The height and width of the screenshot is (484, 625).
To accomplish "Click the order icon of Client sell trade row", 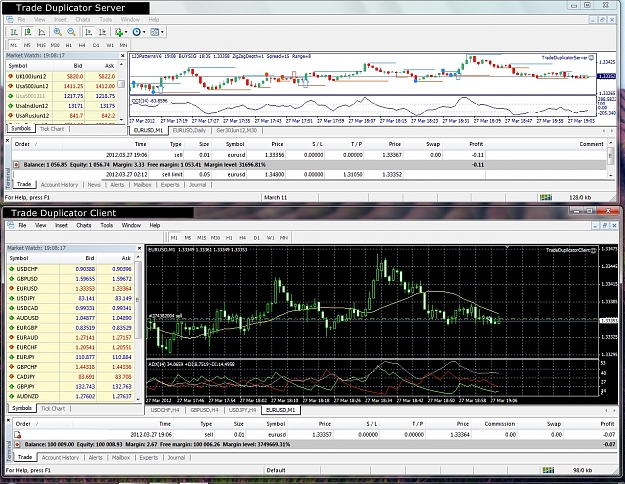I will (18, 435).
